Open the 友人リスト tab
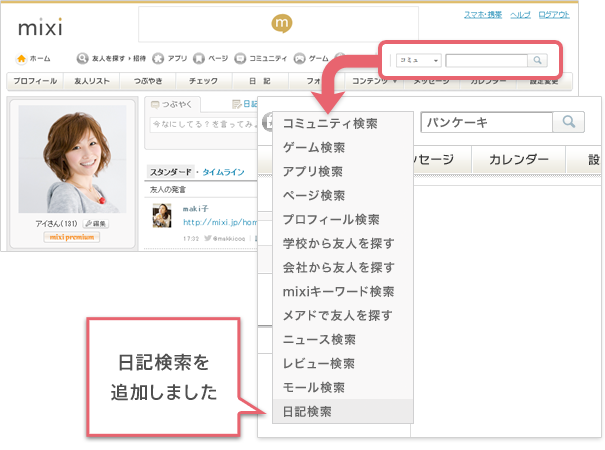 coord(92,81)
